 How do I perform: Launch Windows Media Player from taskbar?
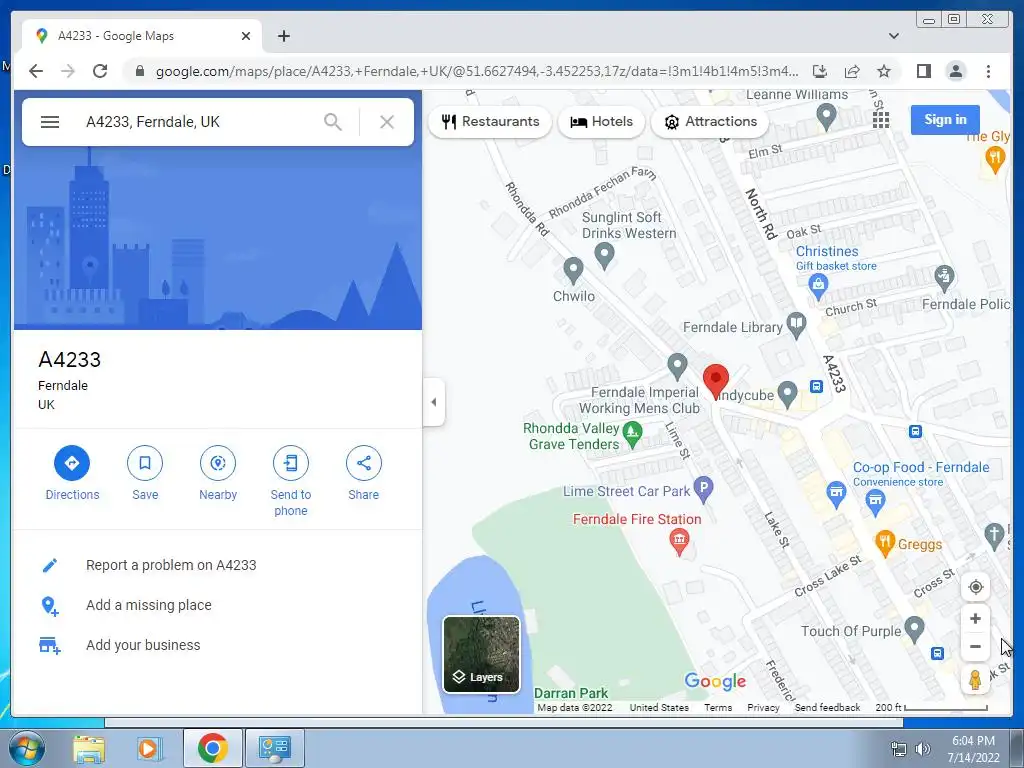tap(148, 748)
